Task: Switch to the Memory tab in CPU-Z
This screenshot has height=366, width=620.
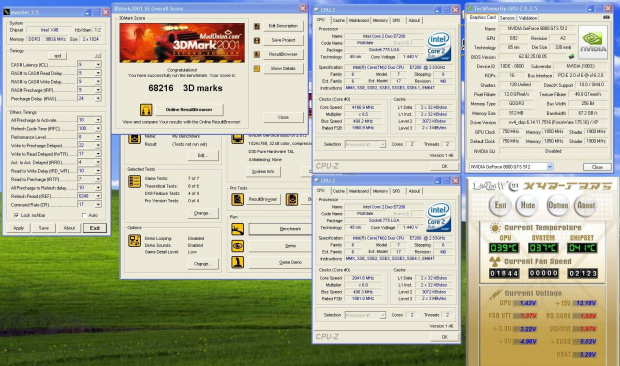Action: coord(380,20)
